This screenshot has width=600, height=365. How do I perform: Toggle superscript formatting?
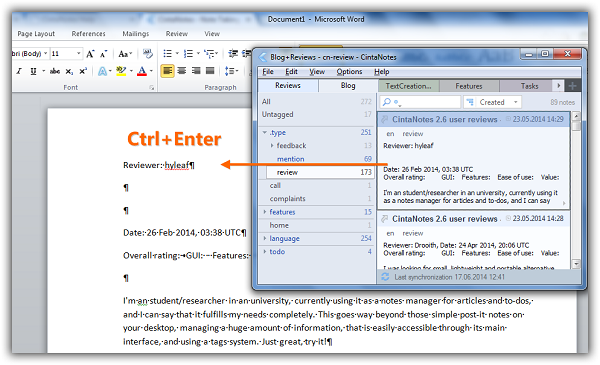[x=83, y=71]
